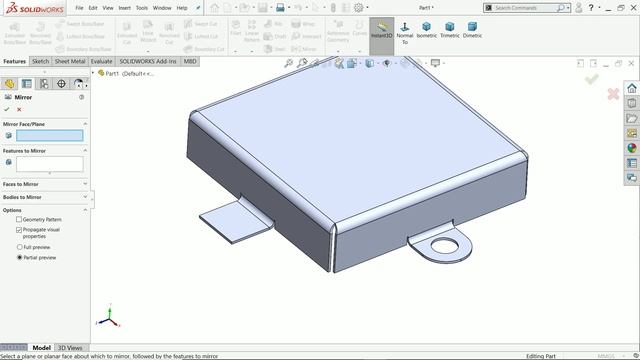Click the Print icon in top toolbar
Image resolution: width=640 pixels, height=360 pixels.
tap(280, 7)
